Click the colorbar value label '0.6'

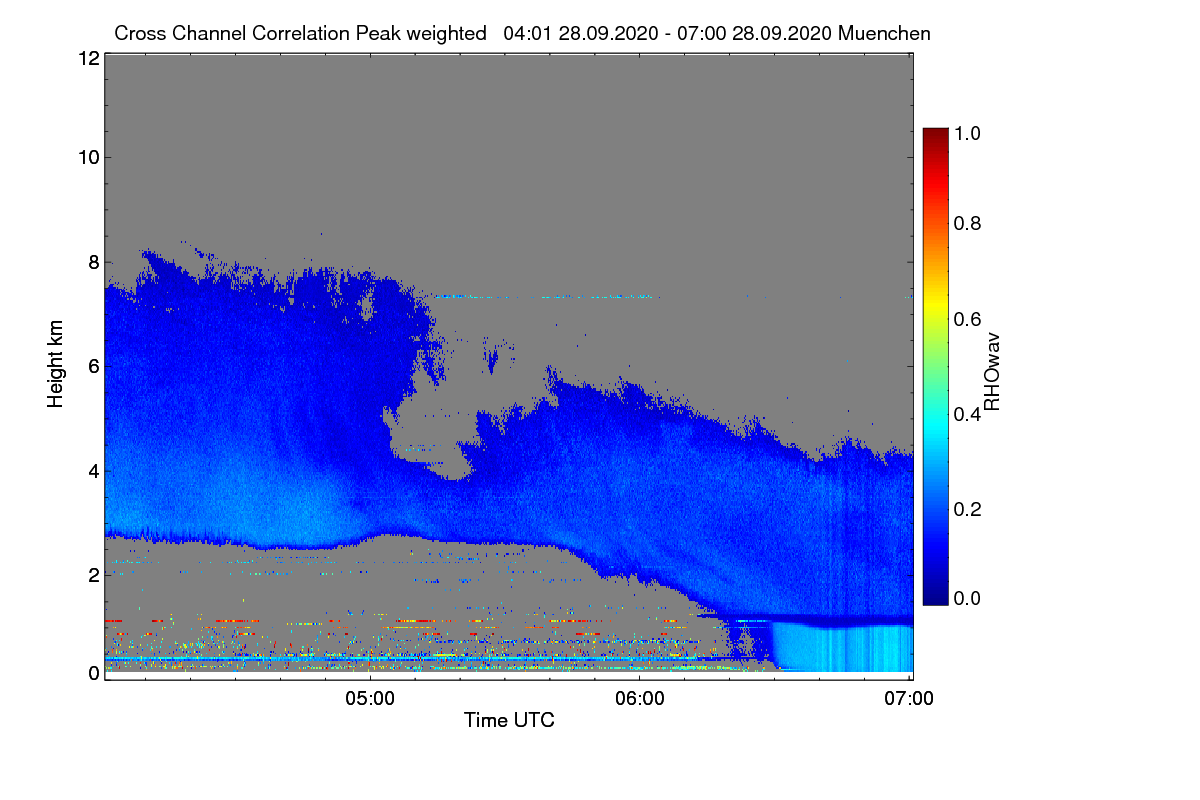coord(968,318)
